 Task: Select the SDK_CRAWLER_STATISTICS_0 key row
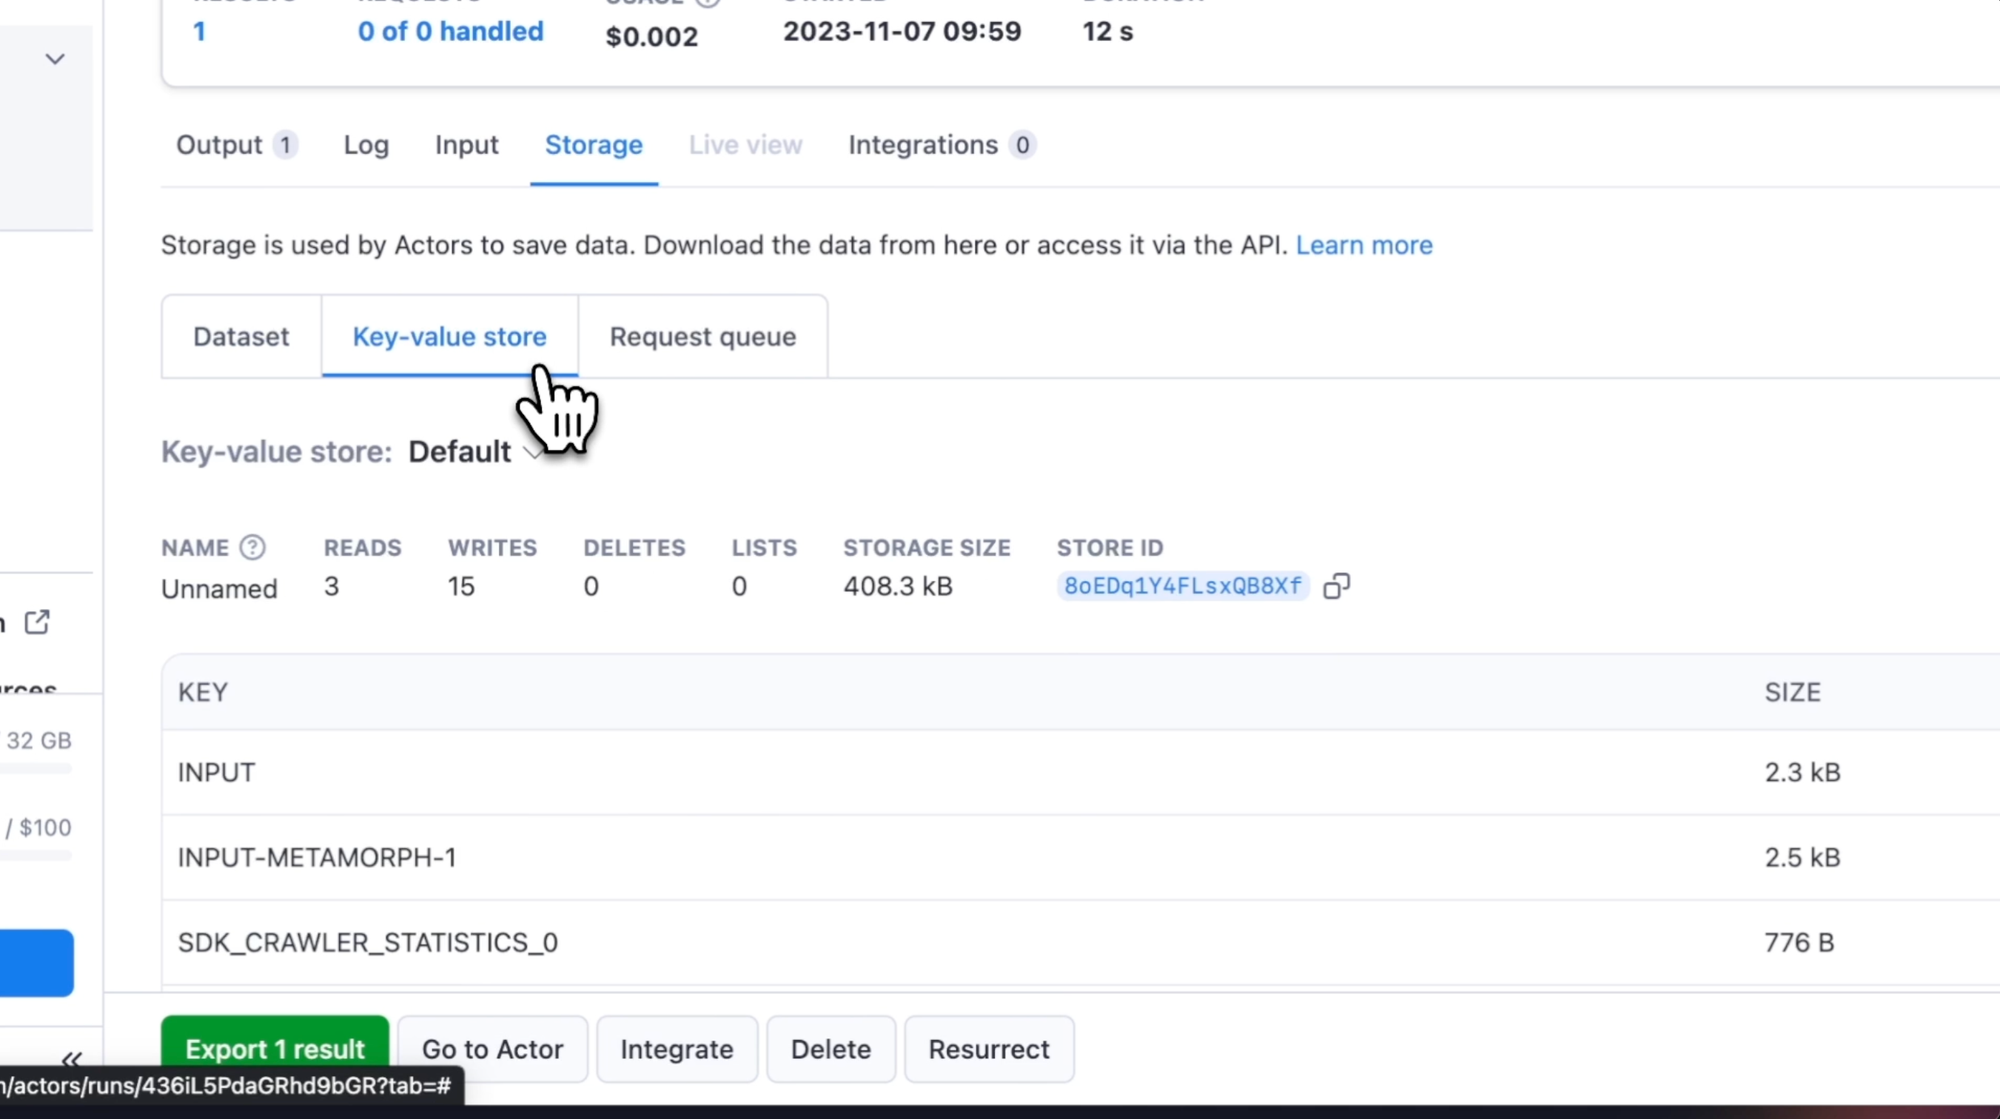point(1080,942)
